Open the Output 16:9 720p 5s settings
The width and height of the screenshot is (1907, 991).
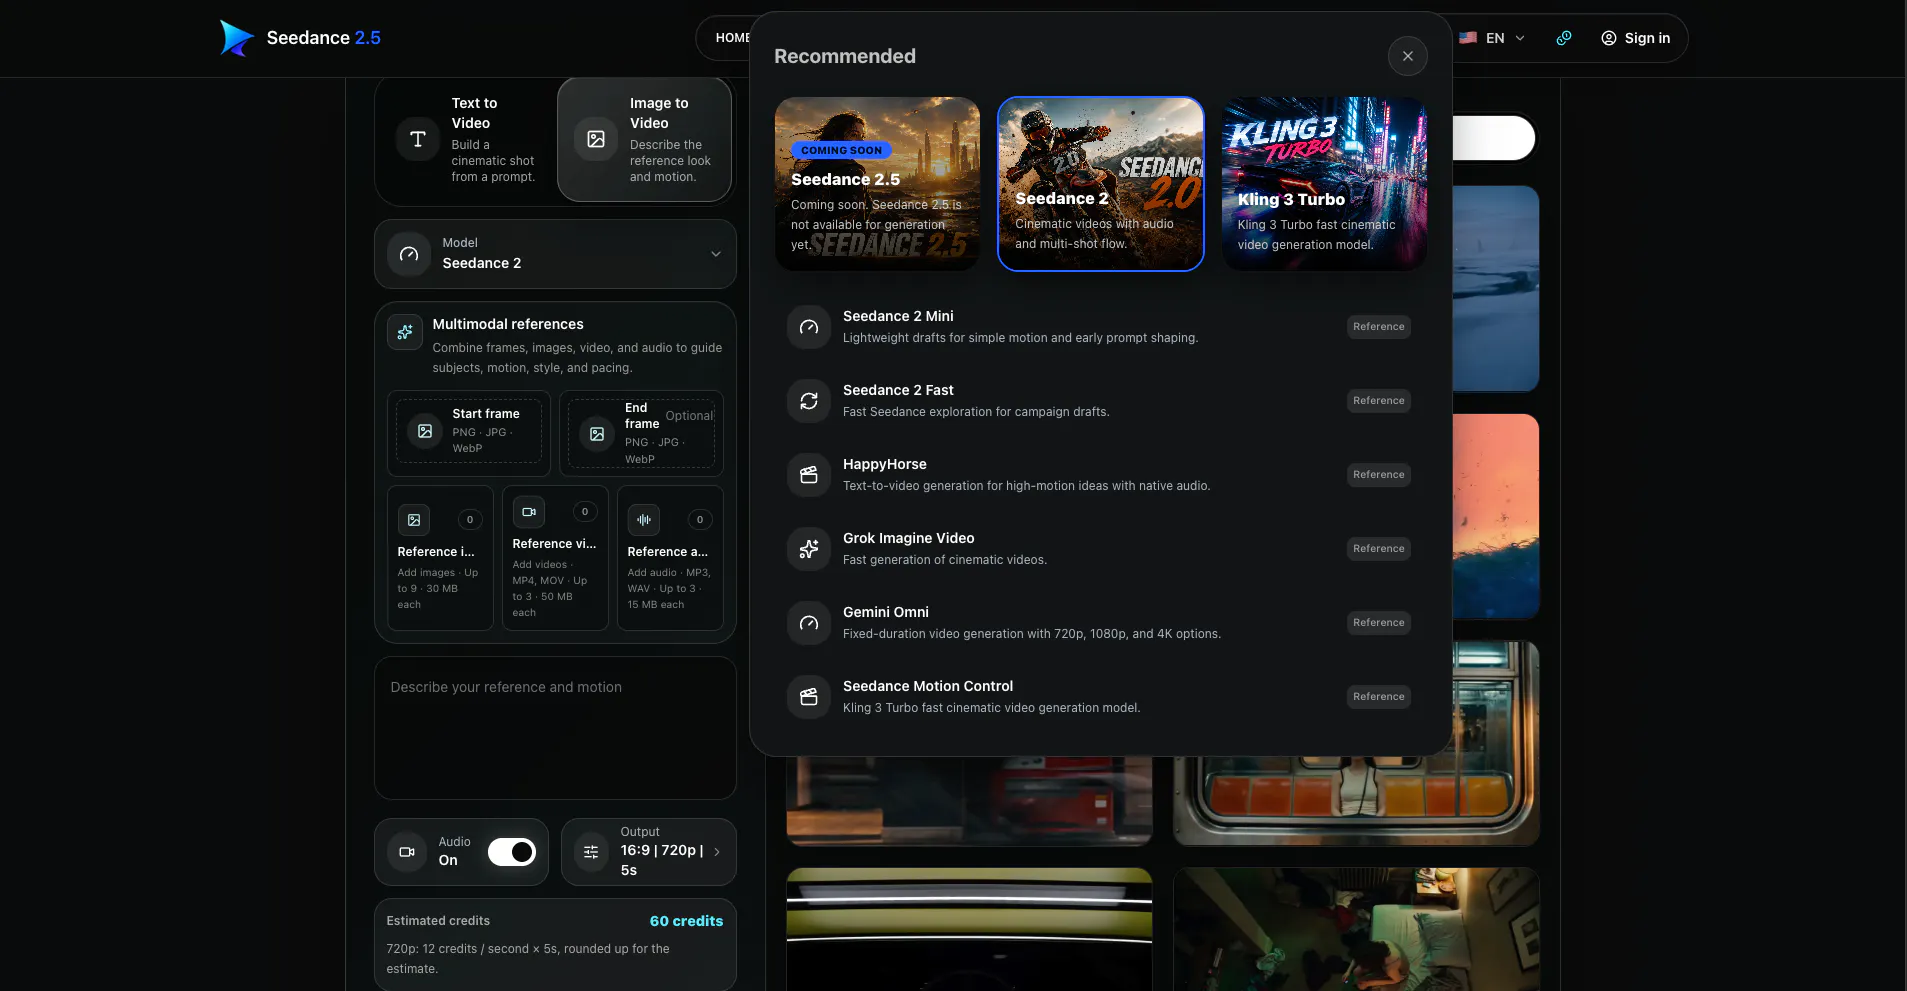click(x=649, y=852)
